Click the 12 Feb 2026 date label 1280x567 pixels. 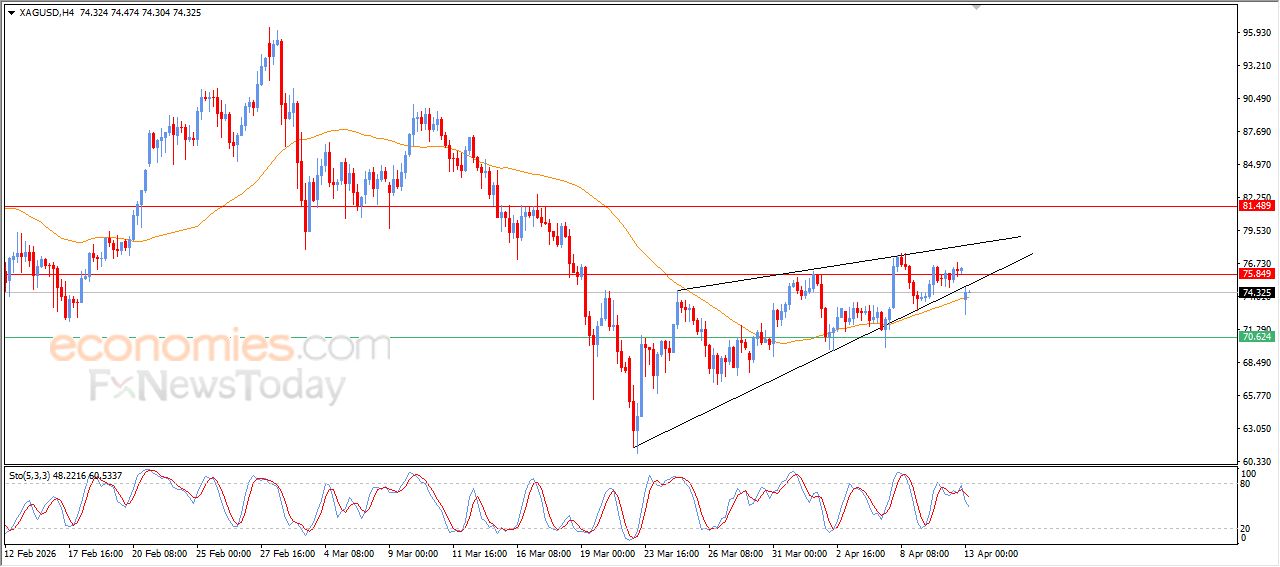coord(32,552)
